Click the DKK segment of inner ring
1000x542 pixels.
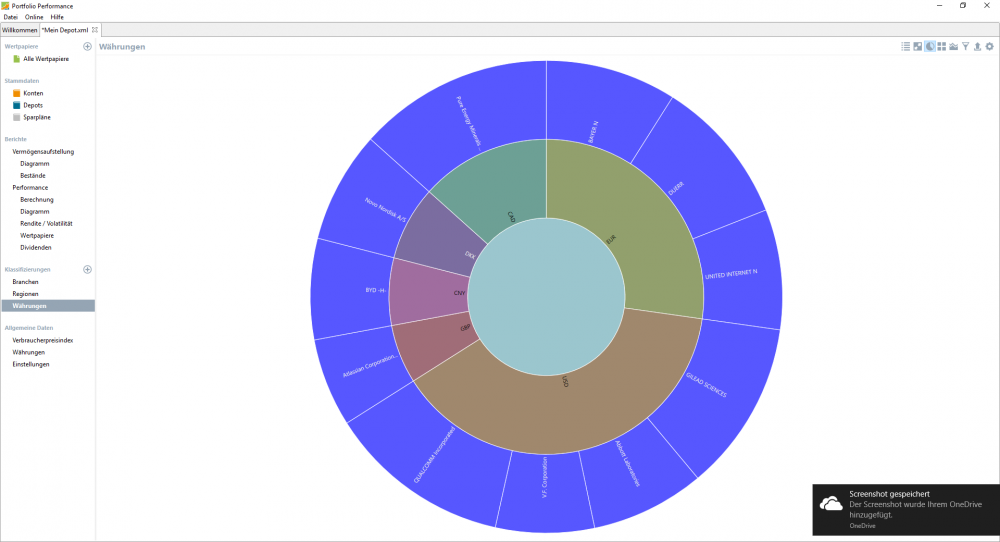tap(441, 236)
